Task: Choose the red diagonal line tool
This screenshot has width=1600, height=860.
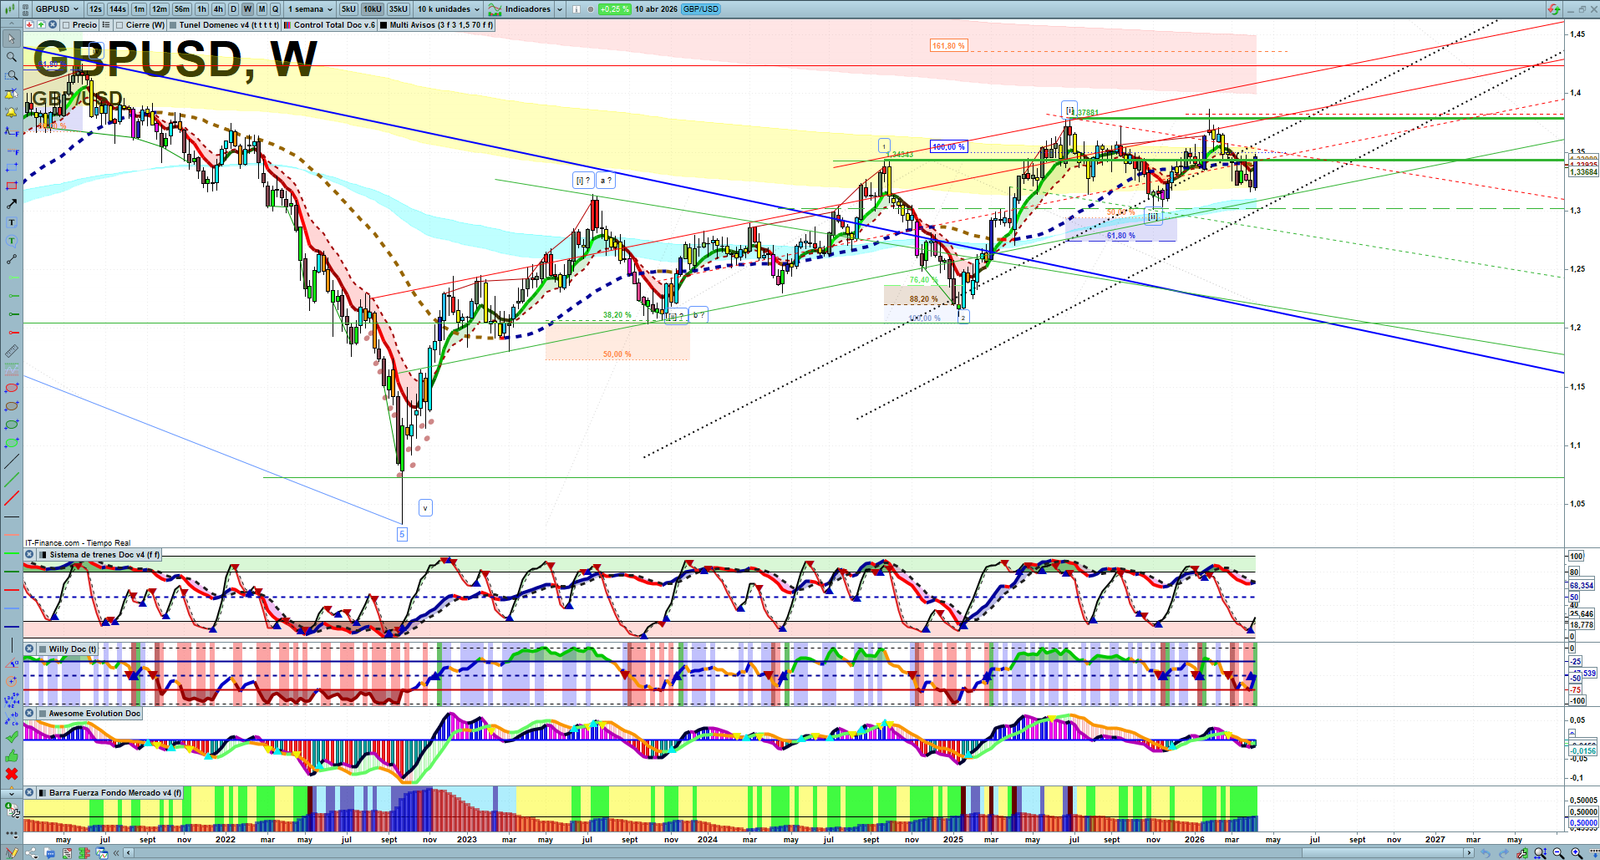Action: pyautogui.click(x=11, y=498)
